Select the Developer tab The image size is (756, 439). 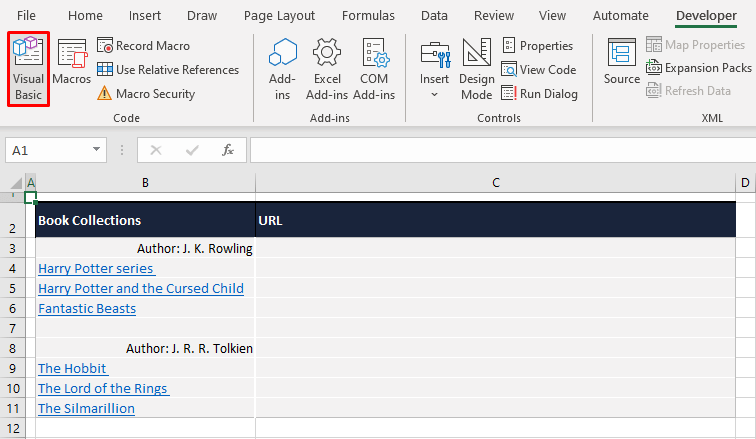(x=706, y=15)
